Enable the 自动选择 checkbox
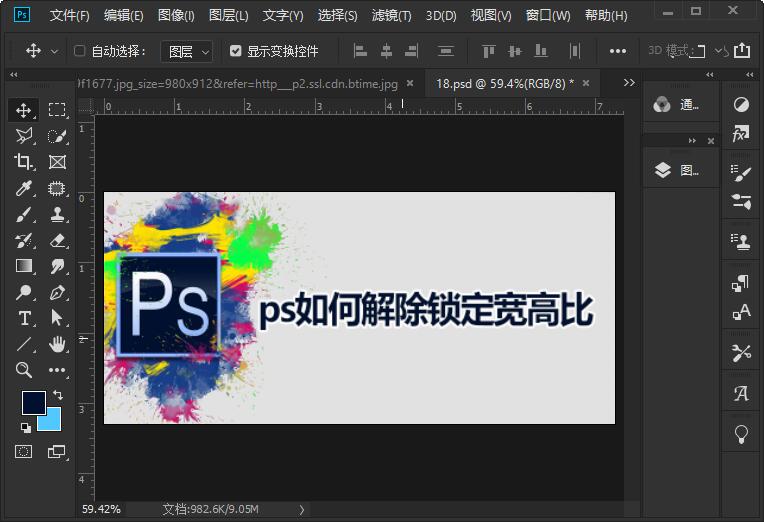Image resolution: width=764 pixels, height=522 pixels. click(x=79, y=51)
